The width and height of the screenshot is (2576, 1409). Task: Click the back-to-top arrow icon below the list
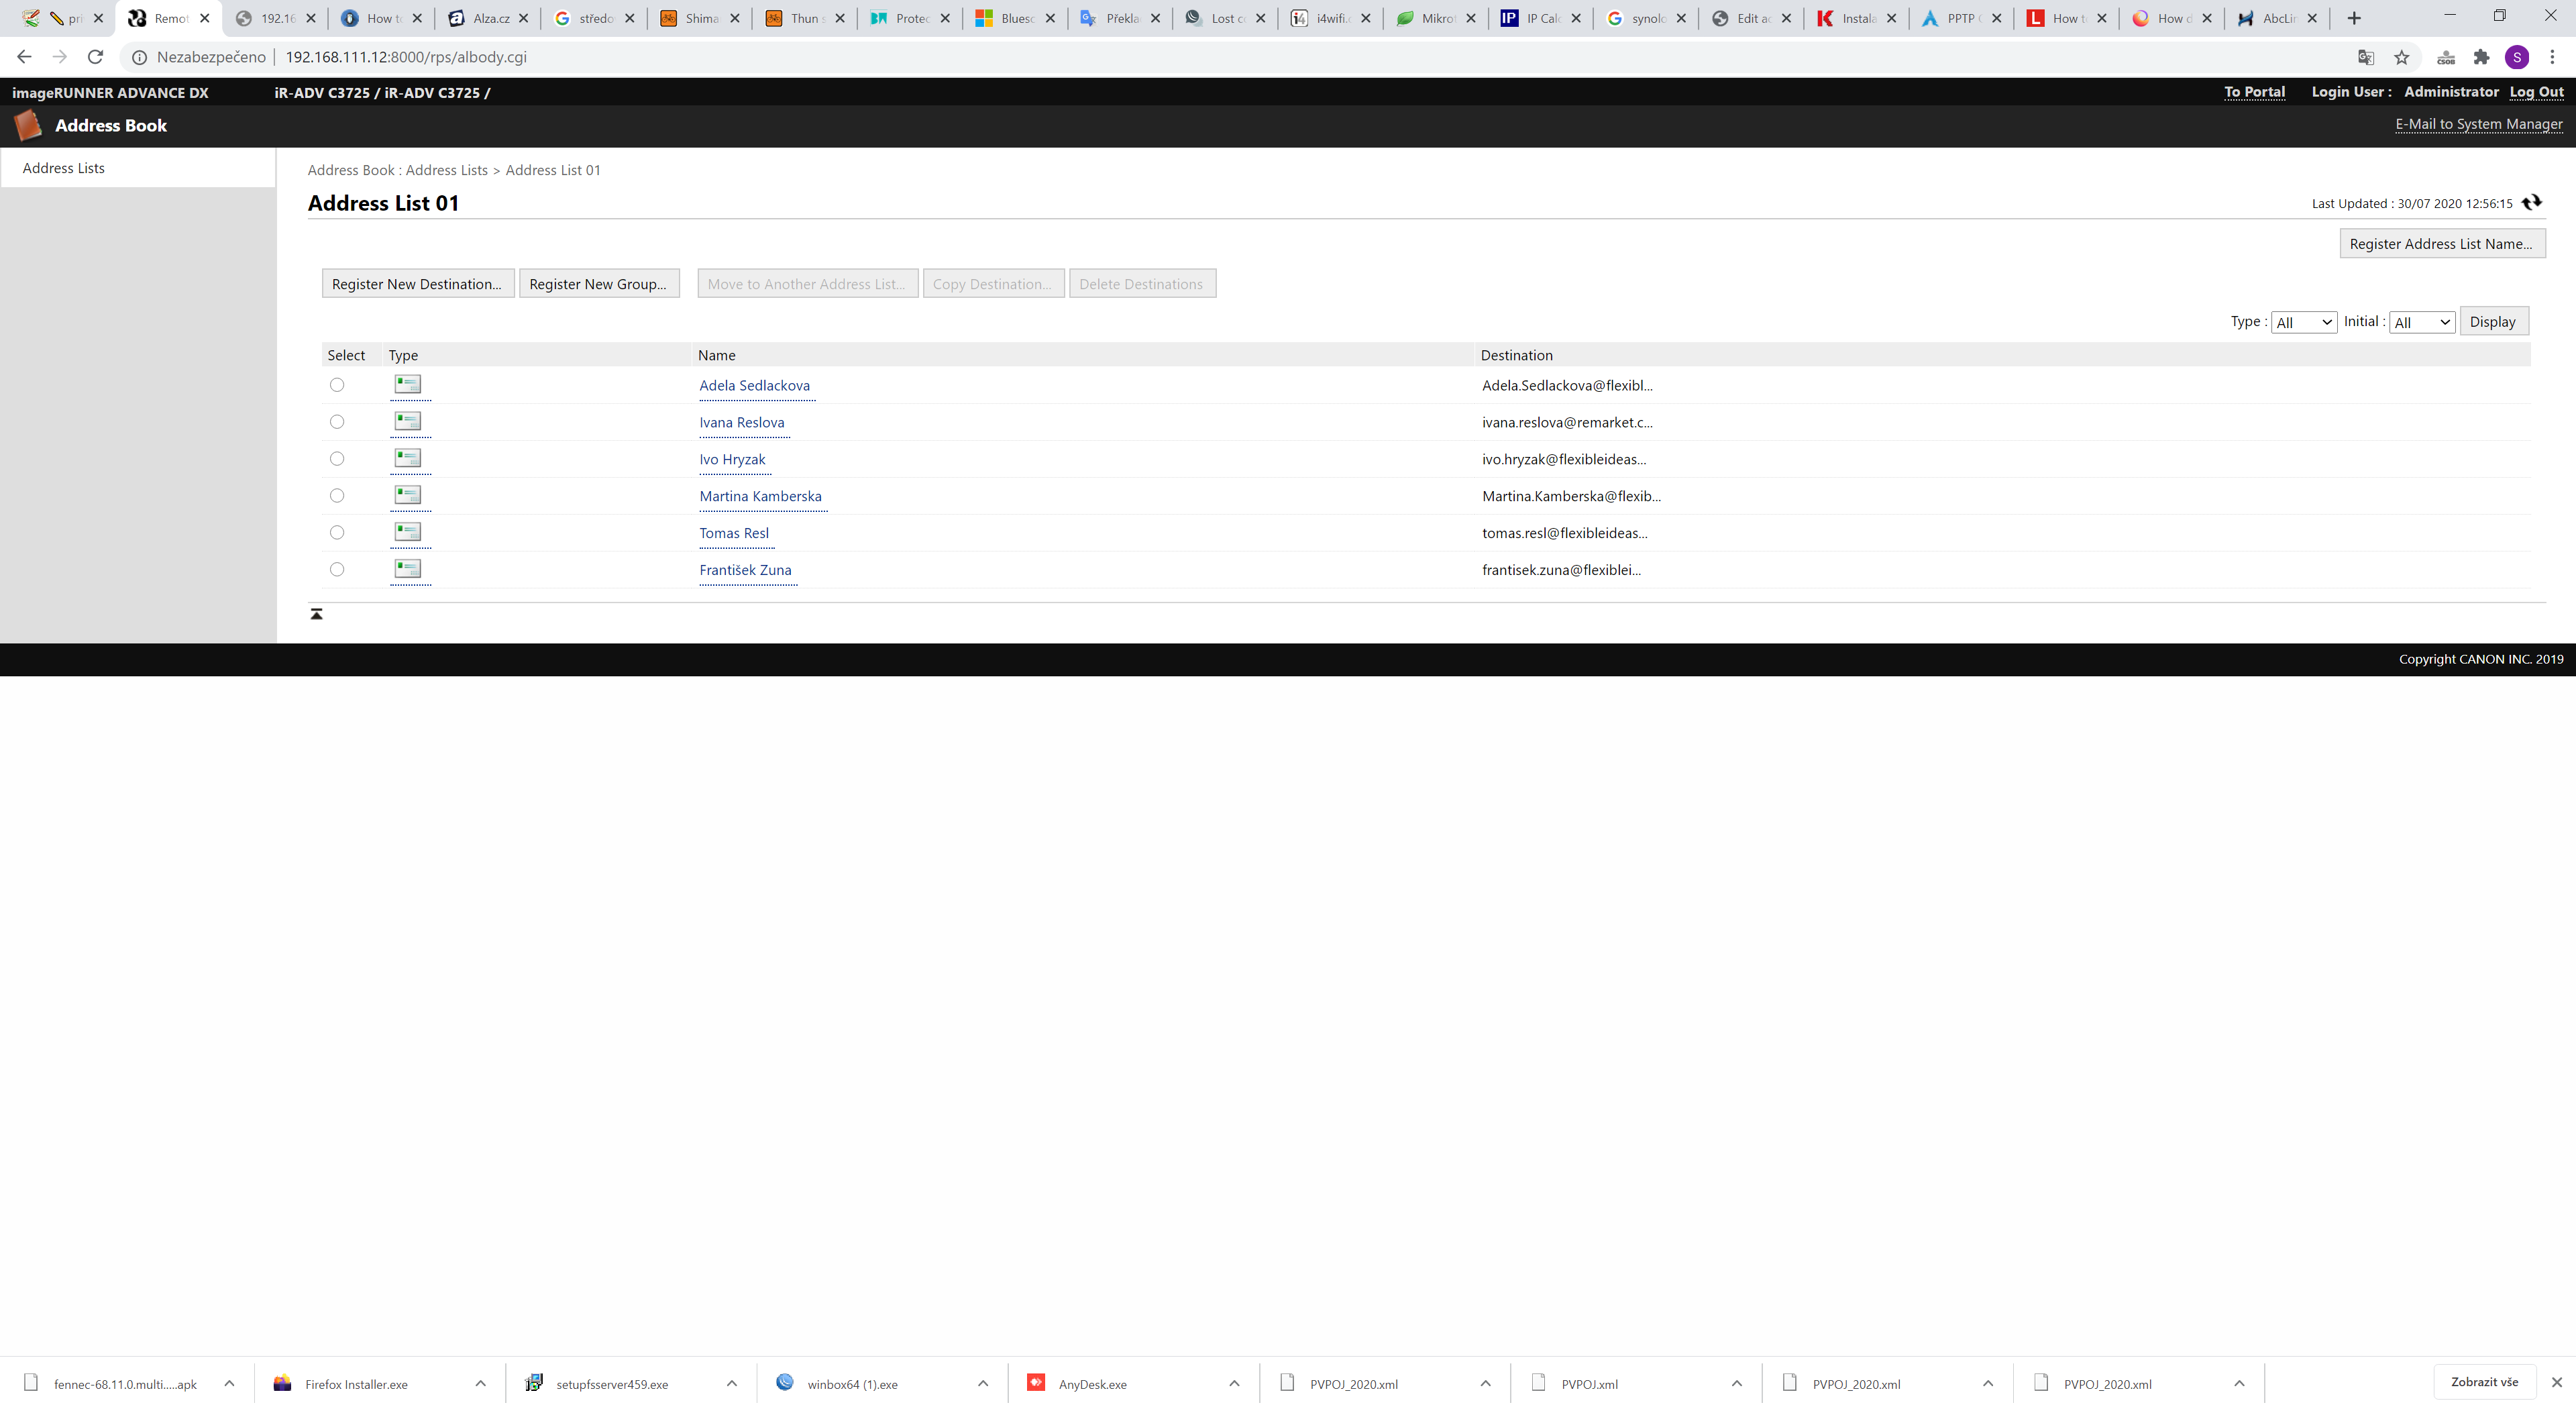coord(316,614)
